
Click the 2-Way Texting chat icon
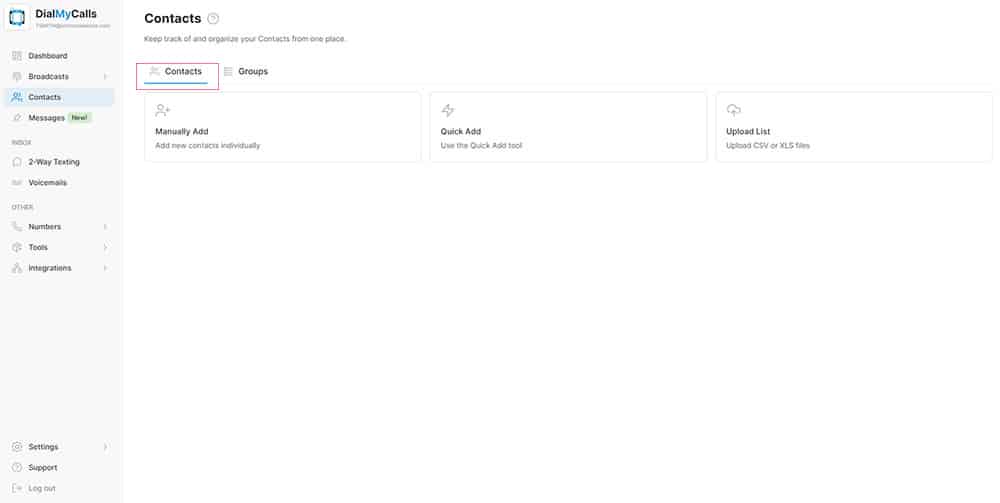(x=17, y=162)
